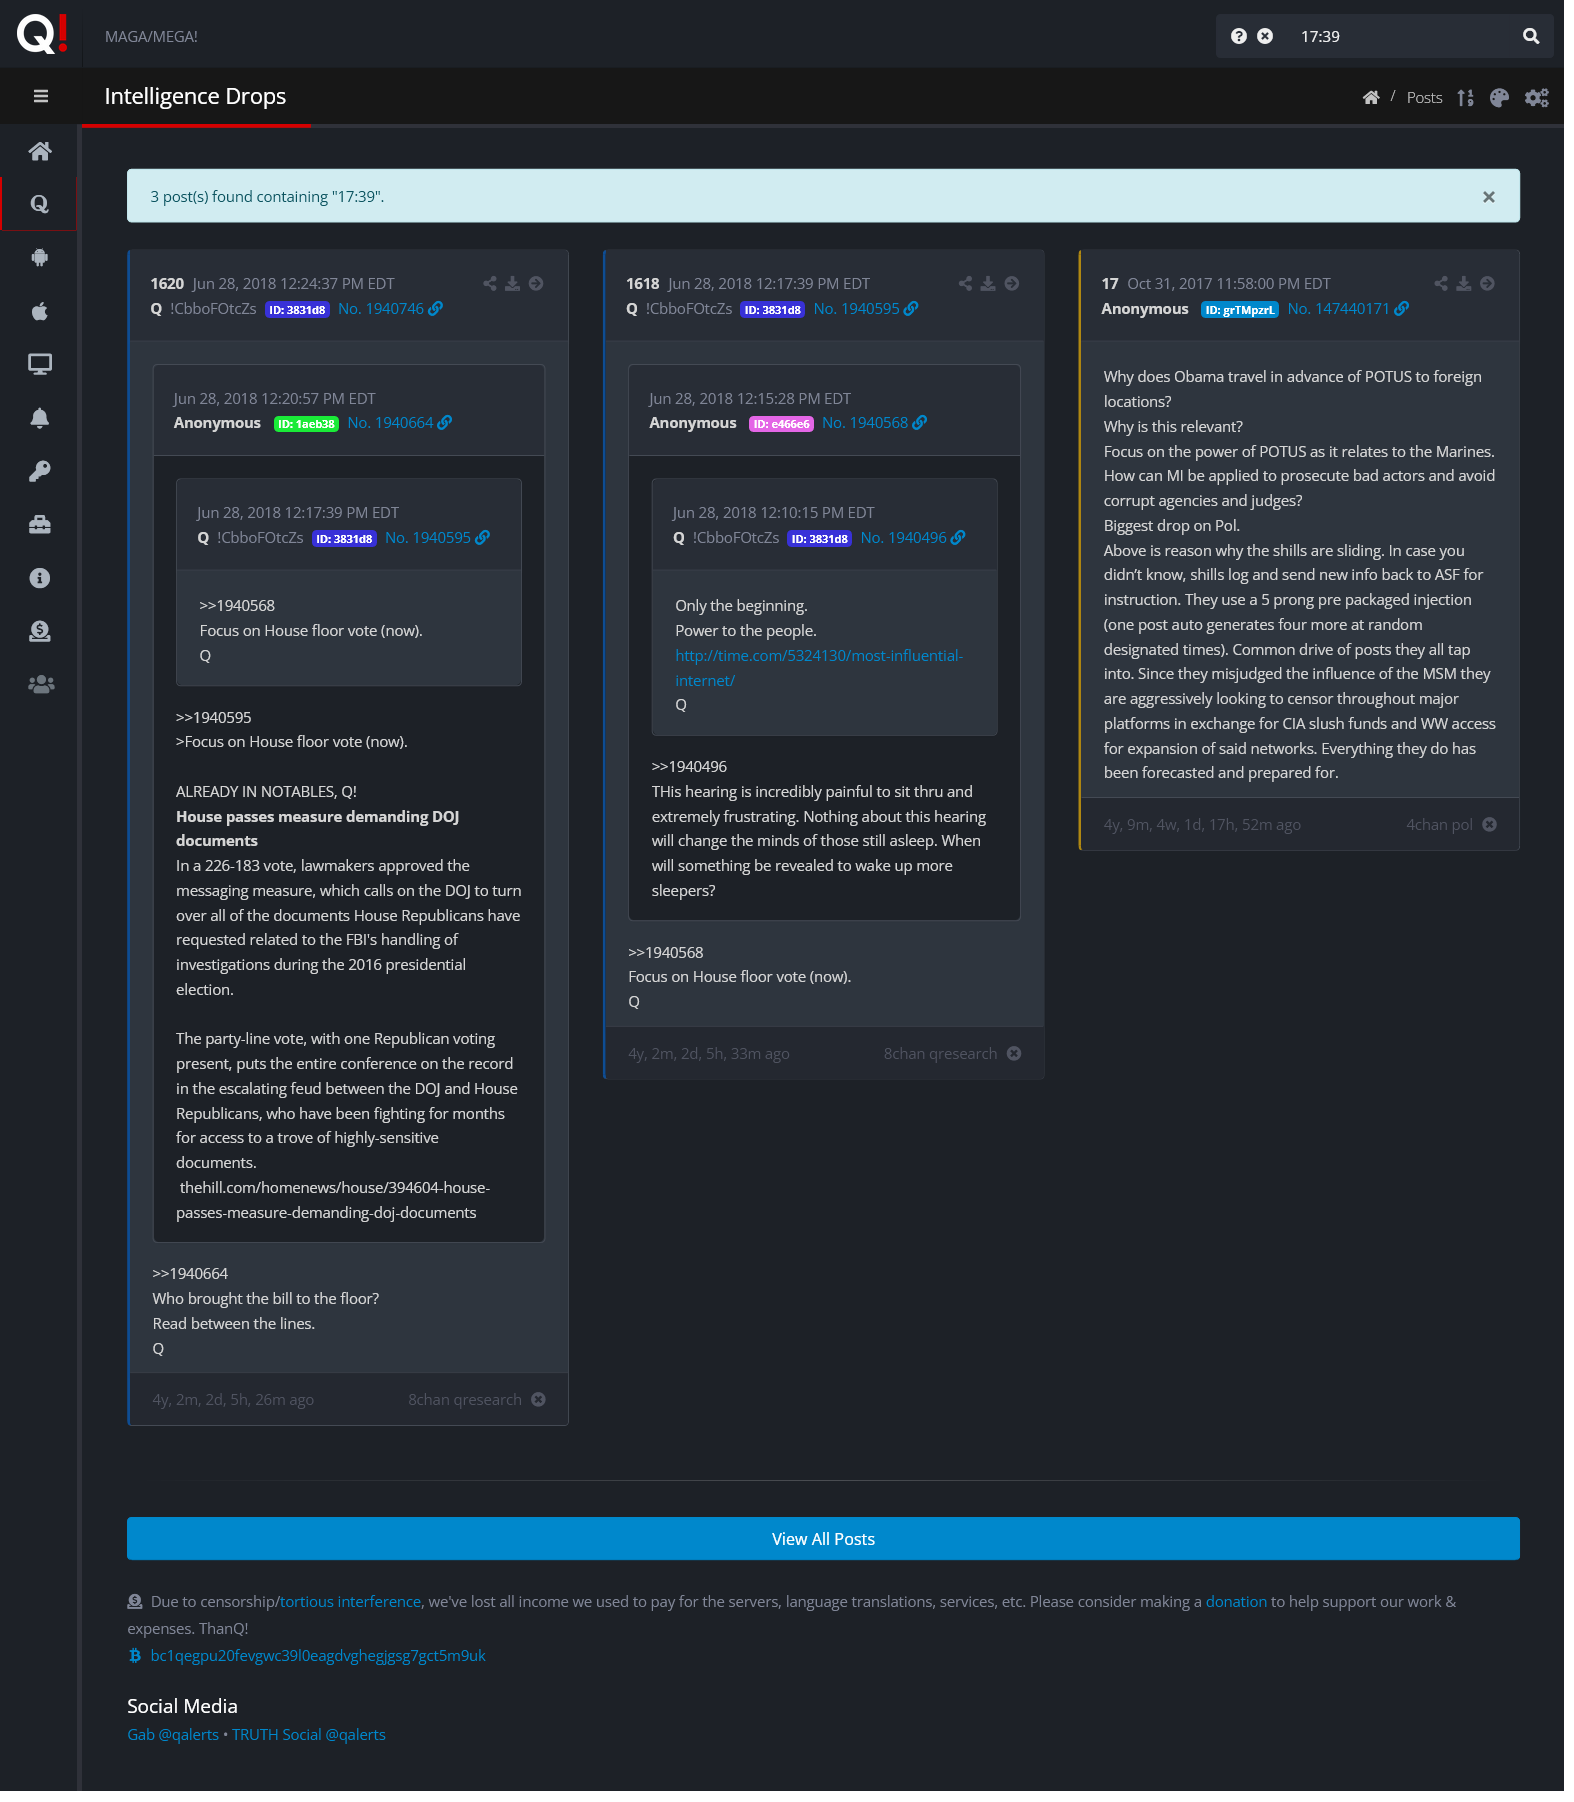1574x1802 pixels.
Task: Open the users group sidebar icon
Action: (x=40, y=684)
